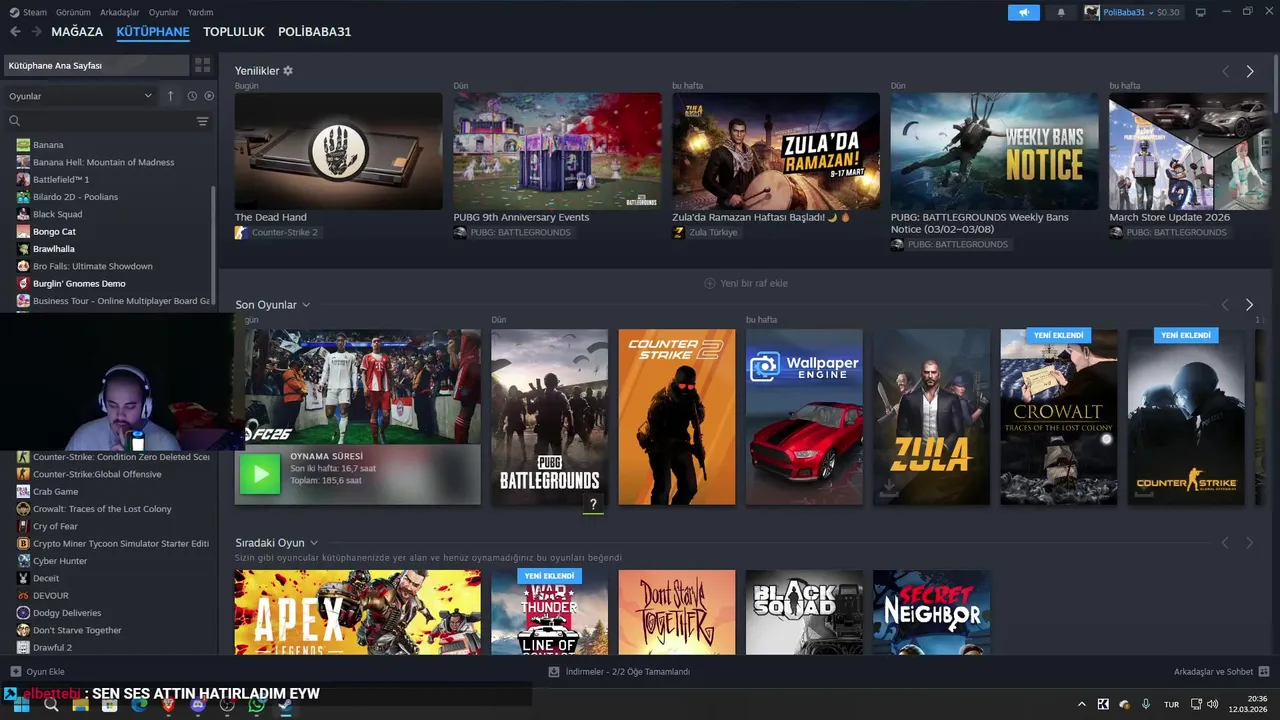Go to the KÜTÜPHANE tab
The image size is (1280, 720).
153,32
